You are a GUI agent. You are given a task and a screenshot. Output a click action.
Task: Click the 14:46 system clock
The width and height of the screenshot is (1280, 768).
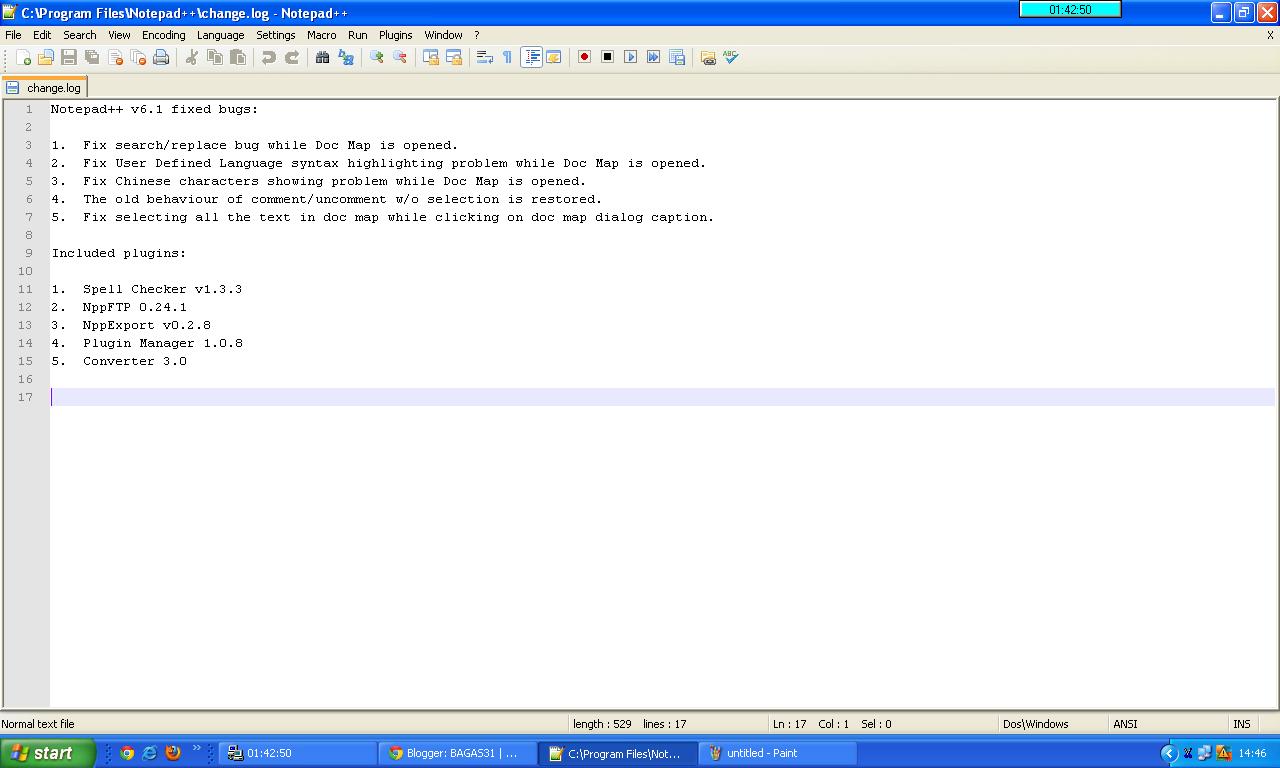click(x=1252, y=753)
